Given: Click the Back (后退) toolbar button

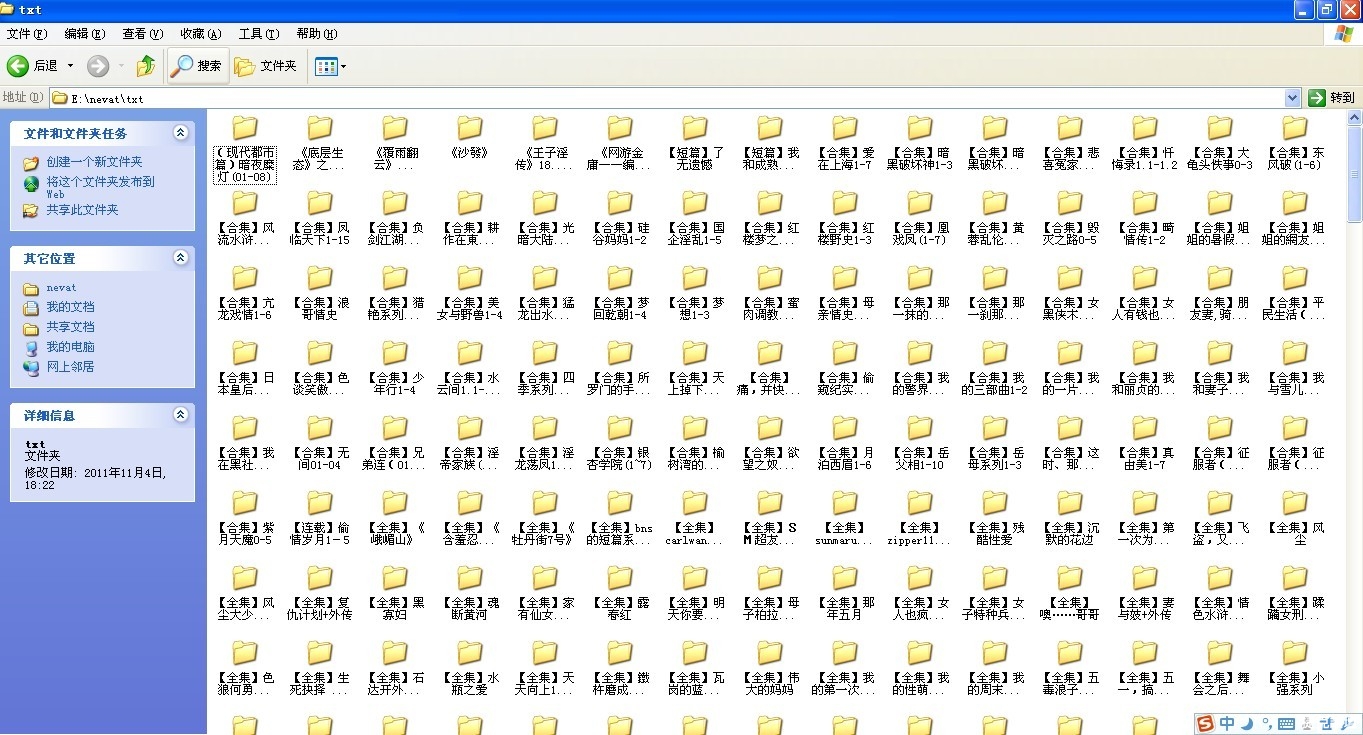Looking at the screenshot, I should (33, 66).
